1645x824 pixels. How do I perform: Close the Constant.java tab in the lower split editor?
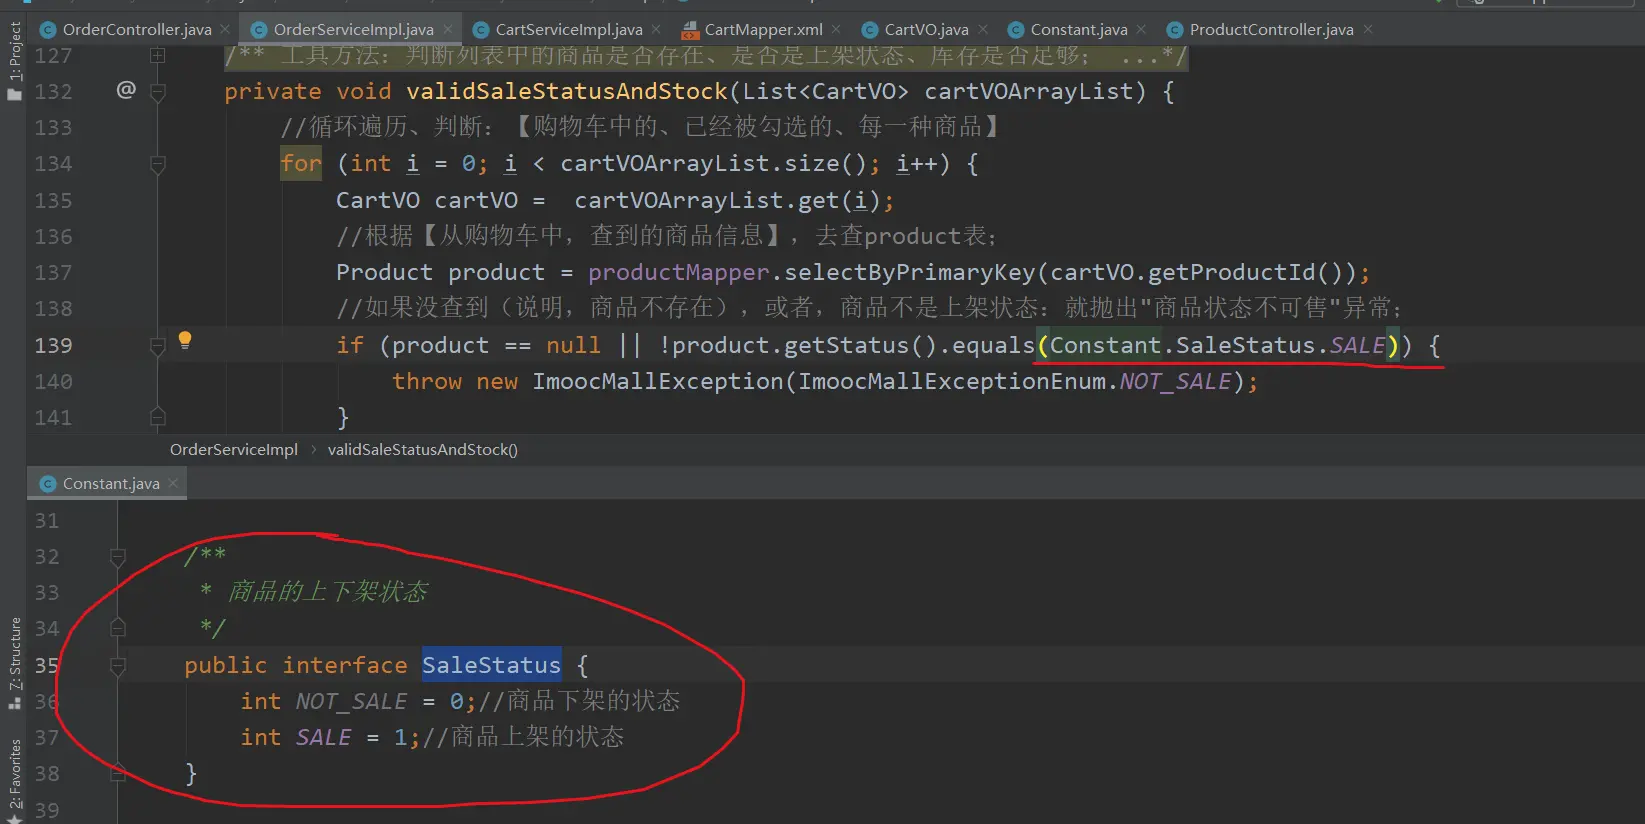pyautogui.click(x=173, y=484)
